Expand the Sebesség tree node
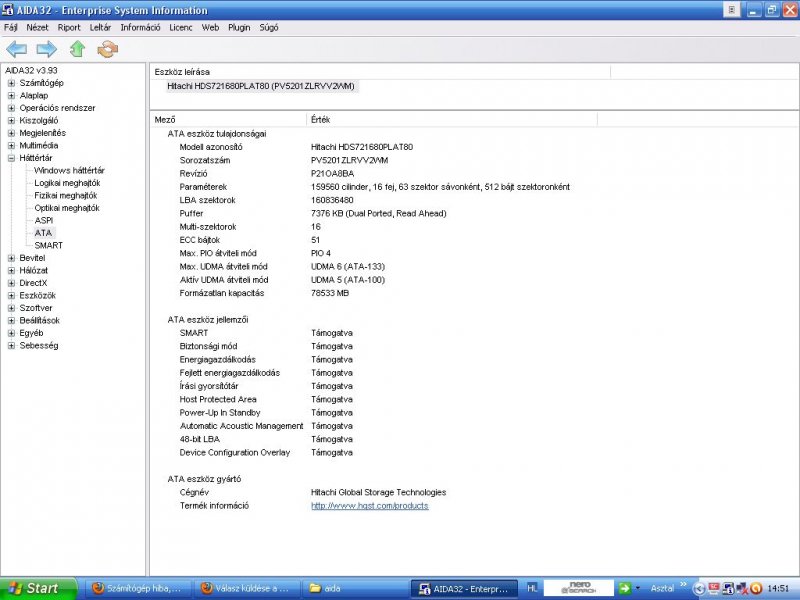Viewport: 800px width, 600px height. [11, 345]
